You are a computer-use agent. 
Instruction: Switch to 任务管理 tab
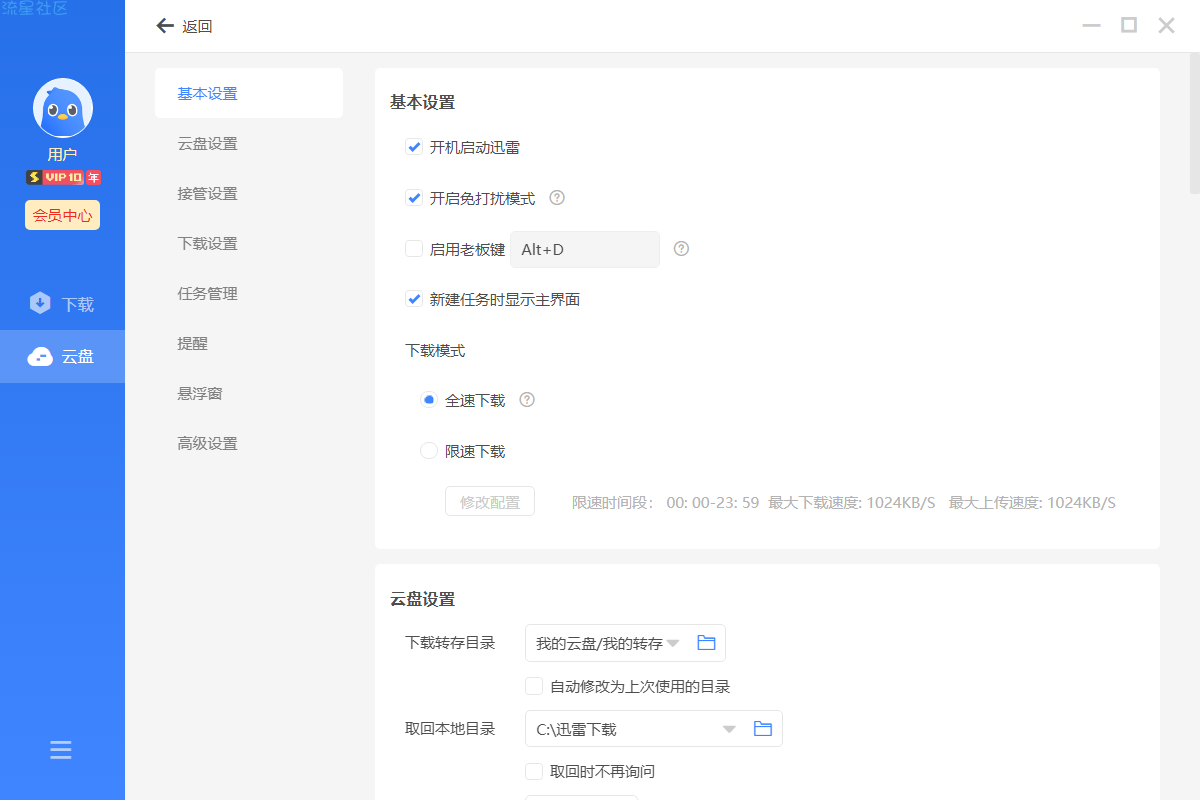249,293
